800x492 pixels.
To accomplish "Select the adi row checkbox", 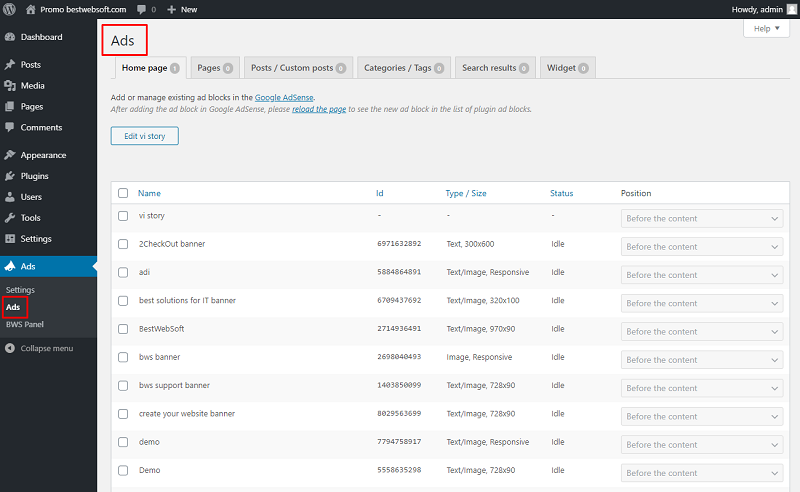I will click(123, 273).
